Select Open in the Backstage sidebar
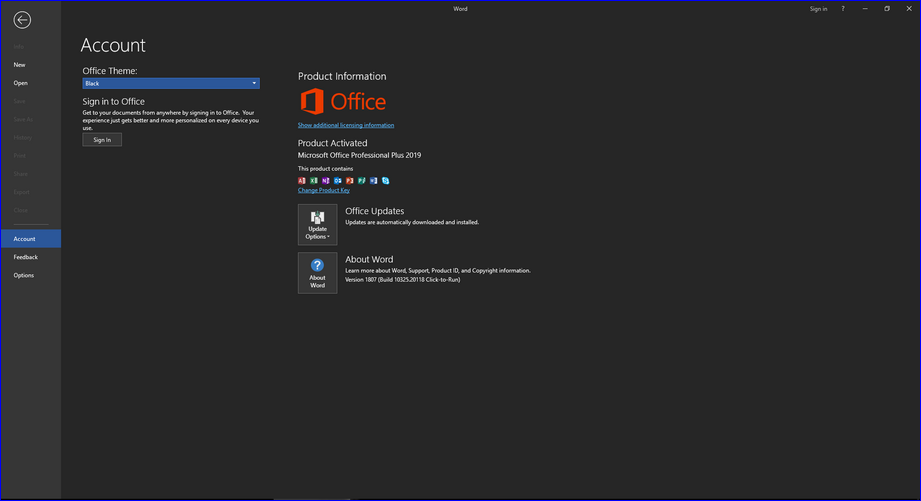Image resolution: width=921 pixels, height=501 pixels. point(21,83)
